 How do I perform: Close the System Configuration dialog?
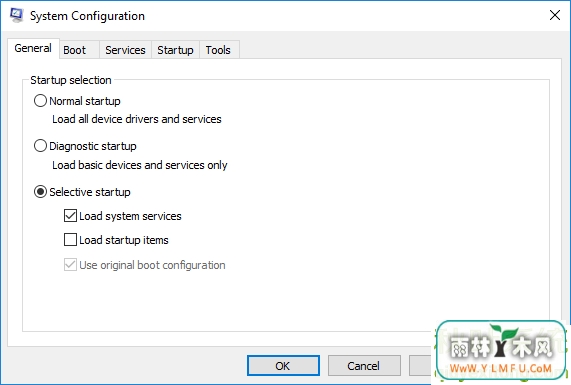tap(555, 15)
